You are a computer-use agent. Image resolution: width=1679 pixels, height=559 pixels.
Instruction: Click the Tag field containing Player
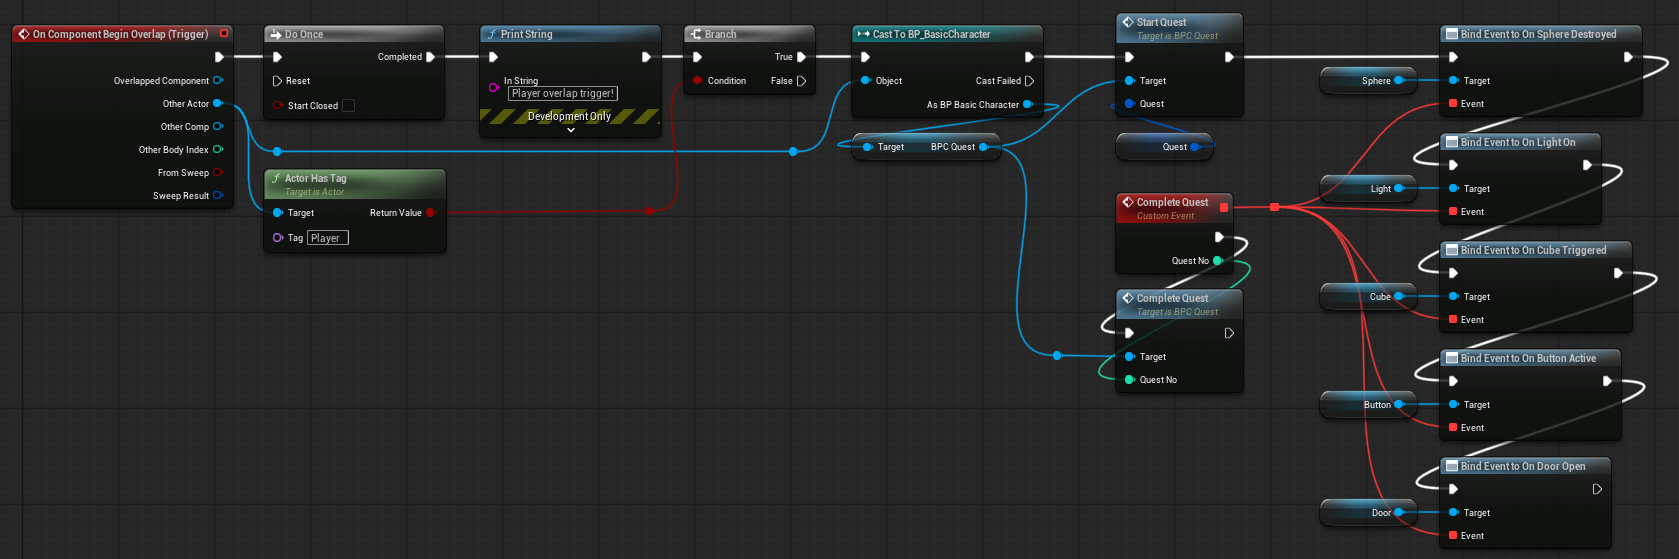(327, 238)
